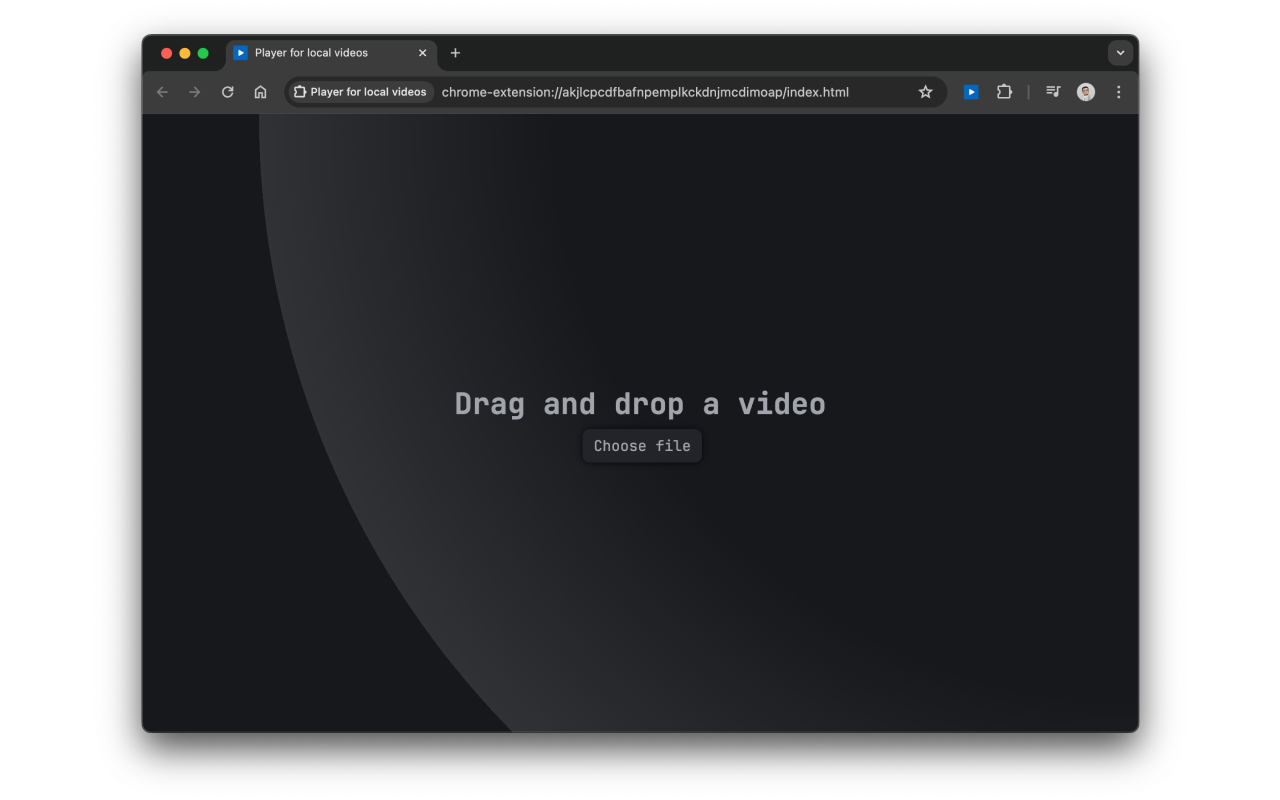
Task: Open the Home page icon
Action: pos(260,91)
